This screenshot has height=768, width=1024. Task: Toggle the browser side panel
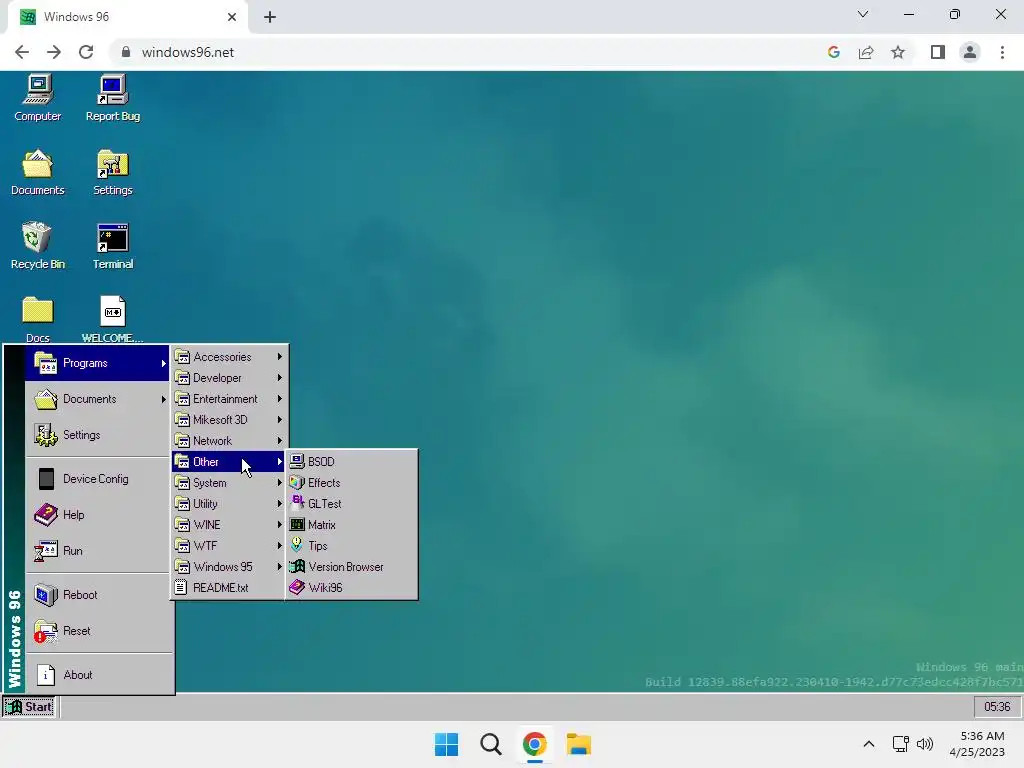[938, 52]
